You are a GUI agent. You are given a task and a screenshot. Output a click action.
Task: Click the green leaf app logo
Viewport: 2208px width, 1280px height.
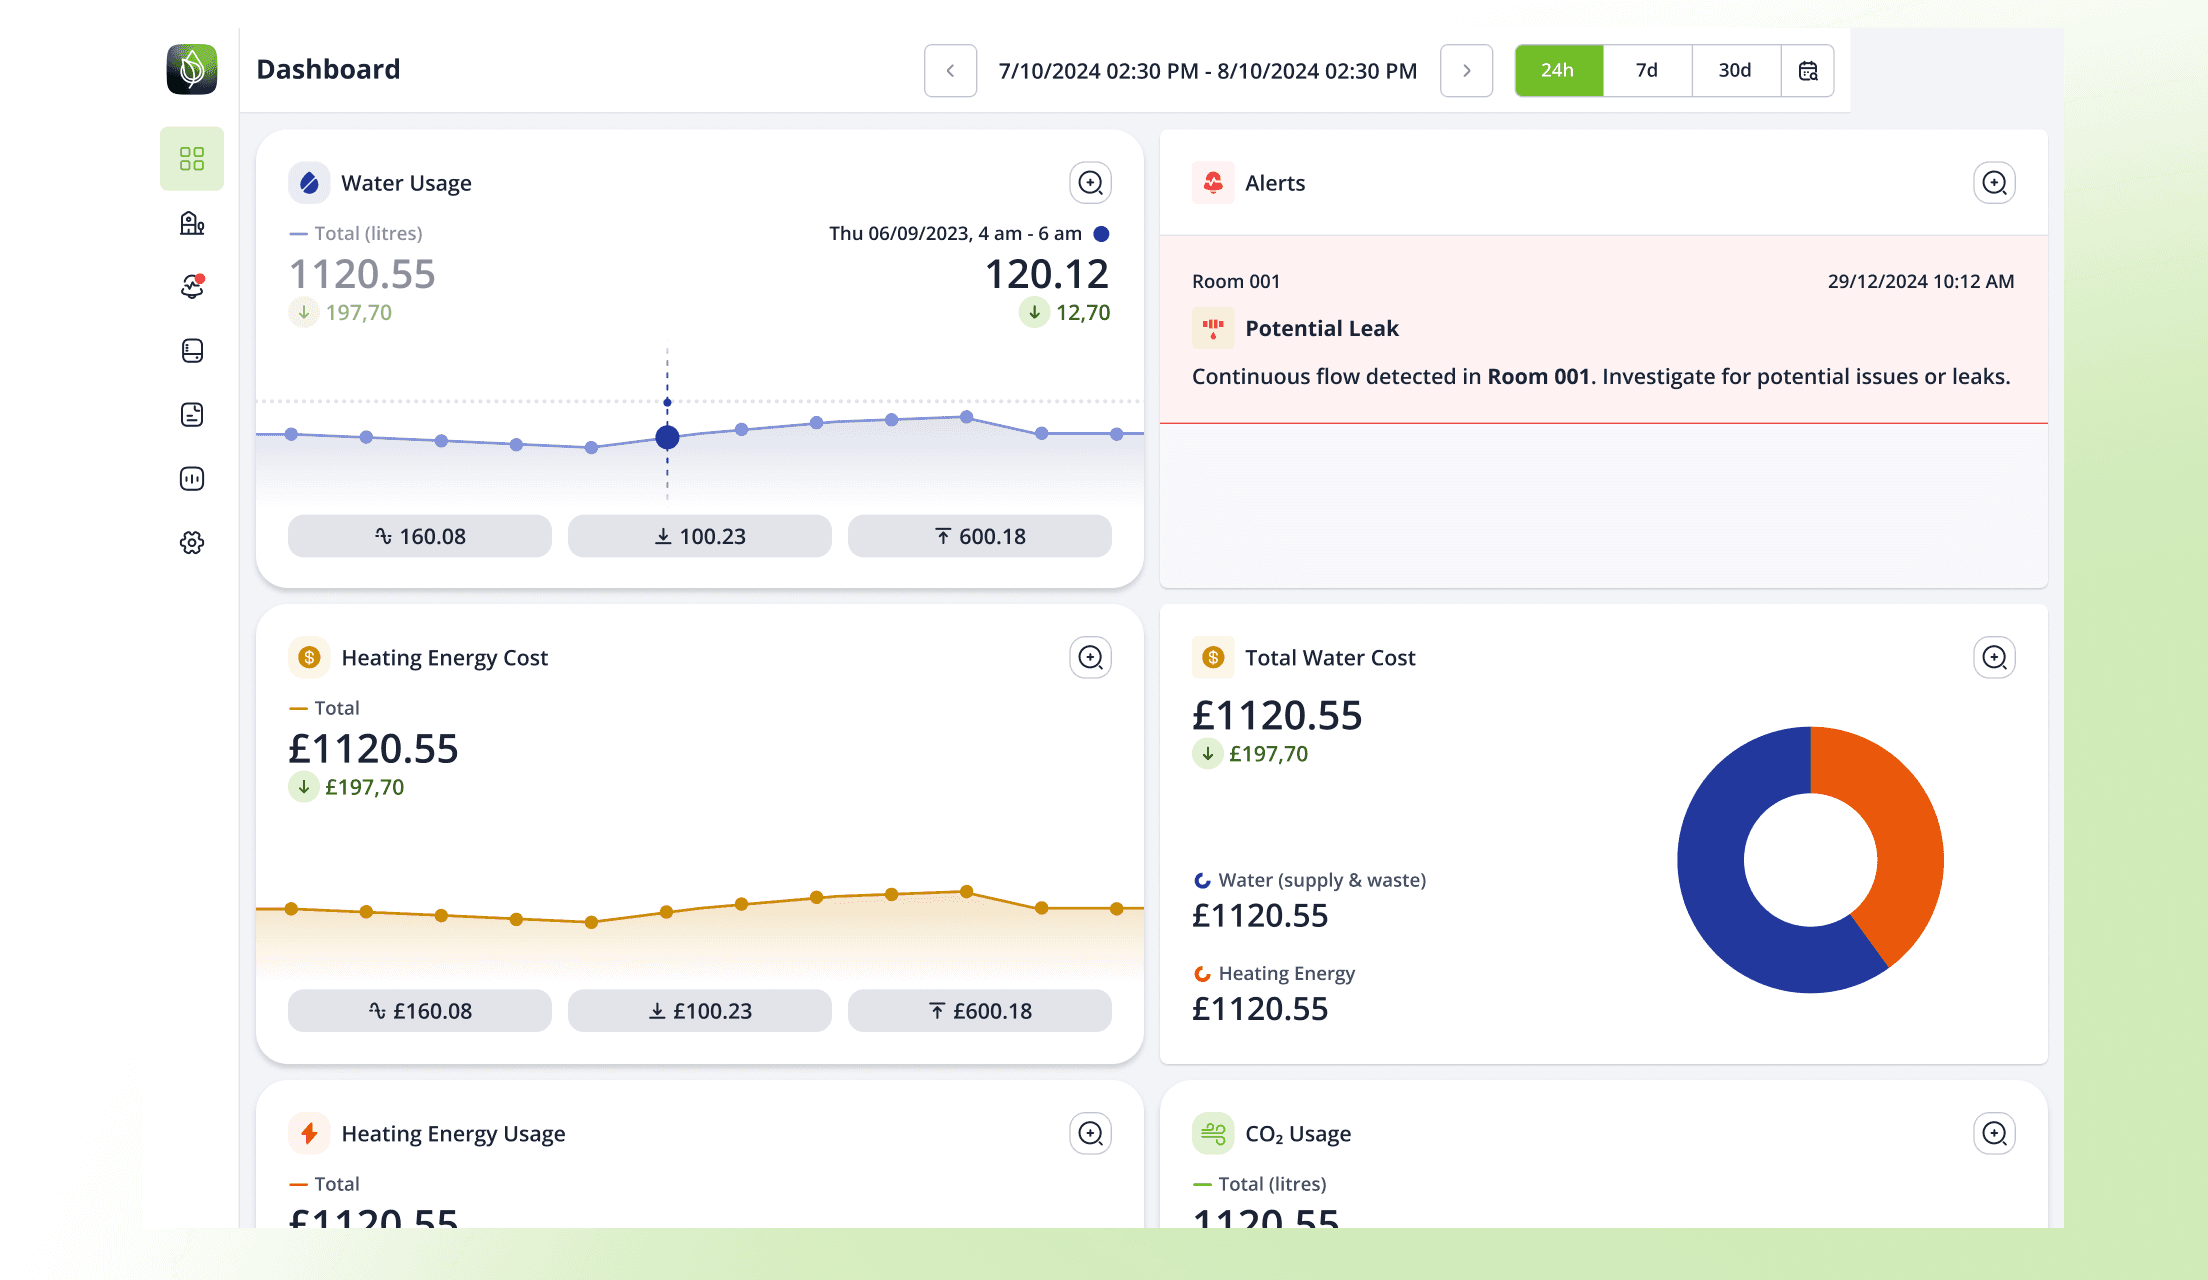point(192,69)
